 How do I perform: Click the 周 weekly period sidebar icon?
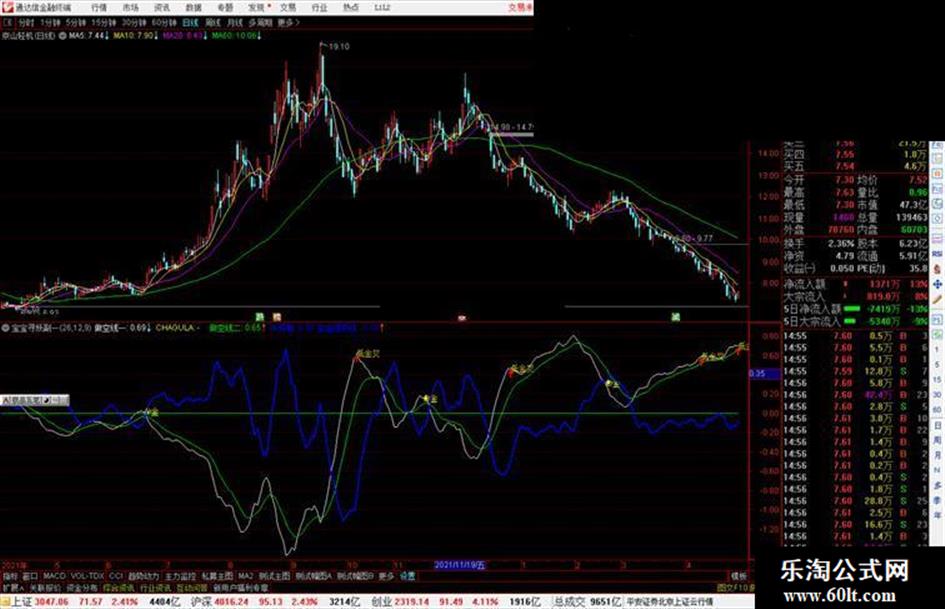pos(937,441)
